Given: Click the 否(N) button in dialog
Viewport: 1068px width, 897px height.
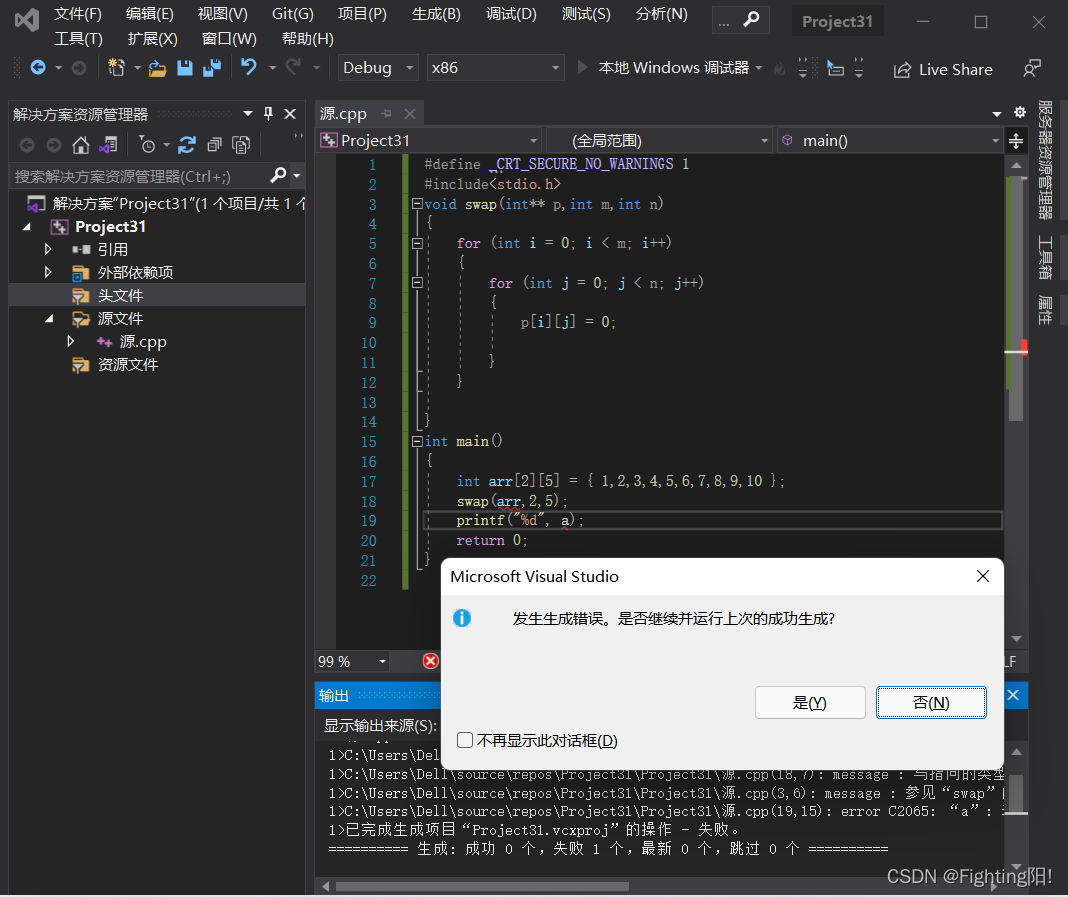Looking at the screenshot, I should click(931, 702).
